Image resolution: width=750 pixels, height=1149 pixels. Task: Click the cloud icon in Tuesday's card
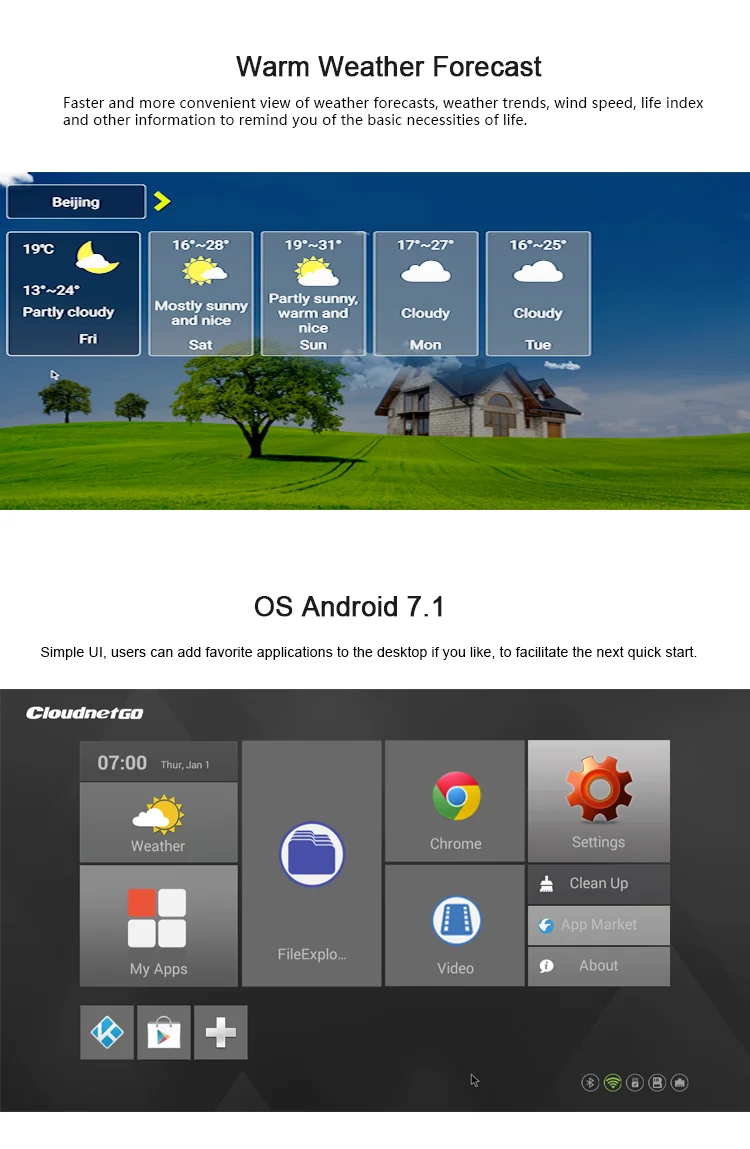538,273
